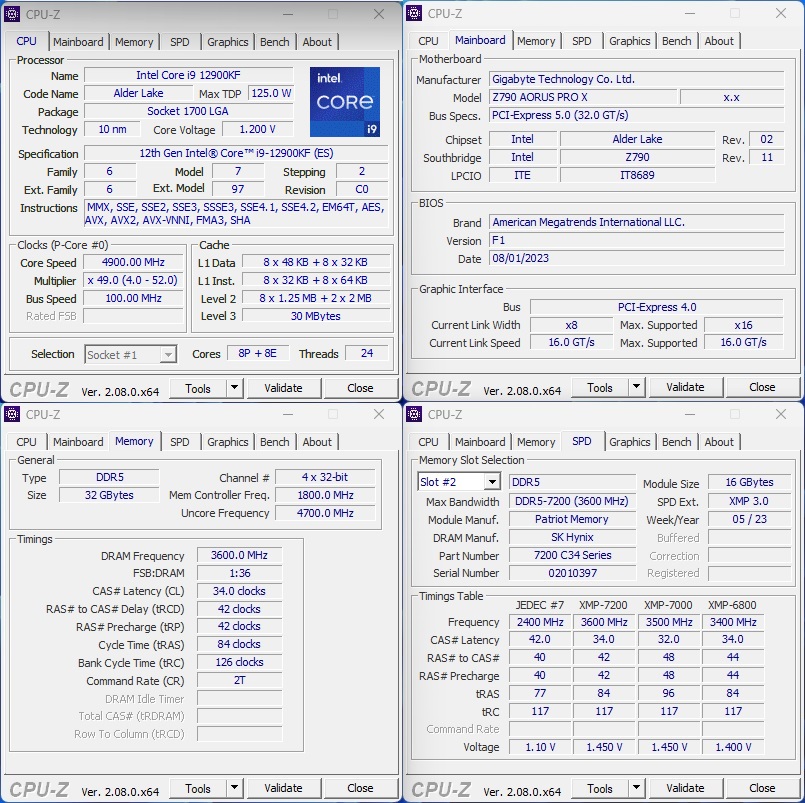Open the Graphics tab in the Mainboard tab window
This screenshot has width=805, height=803.
pos(630,41)
